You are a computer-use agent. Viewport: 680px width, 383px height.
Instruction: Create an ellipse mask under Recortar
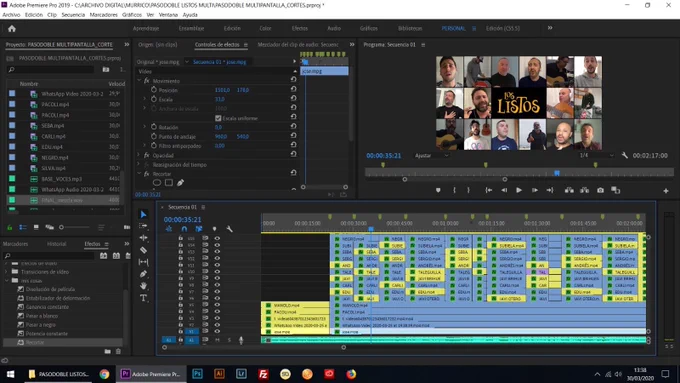[x=157, y=183]
